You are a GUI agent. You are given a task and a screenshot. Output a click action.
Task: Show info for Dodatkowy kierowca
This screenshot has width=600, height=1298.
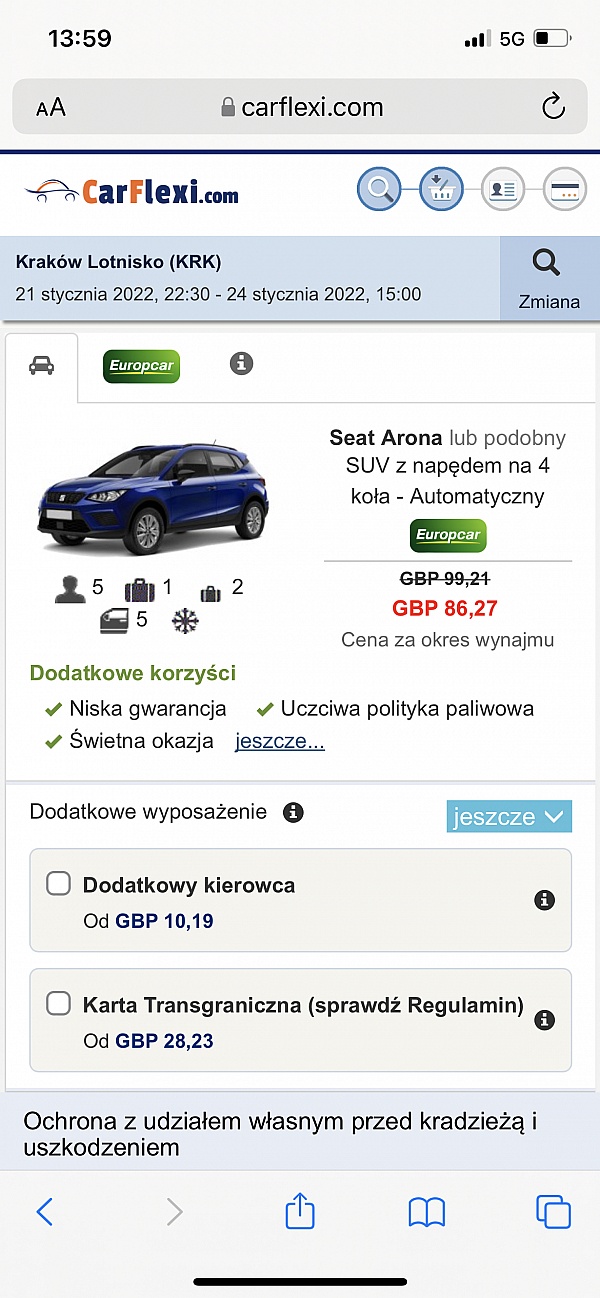coord(545,900)
